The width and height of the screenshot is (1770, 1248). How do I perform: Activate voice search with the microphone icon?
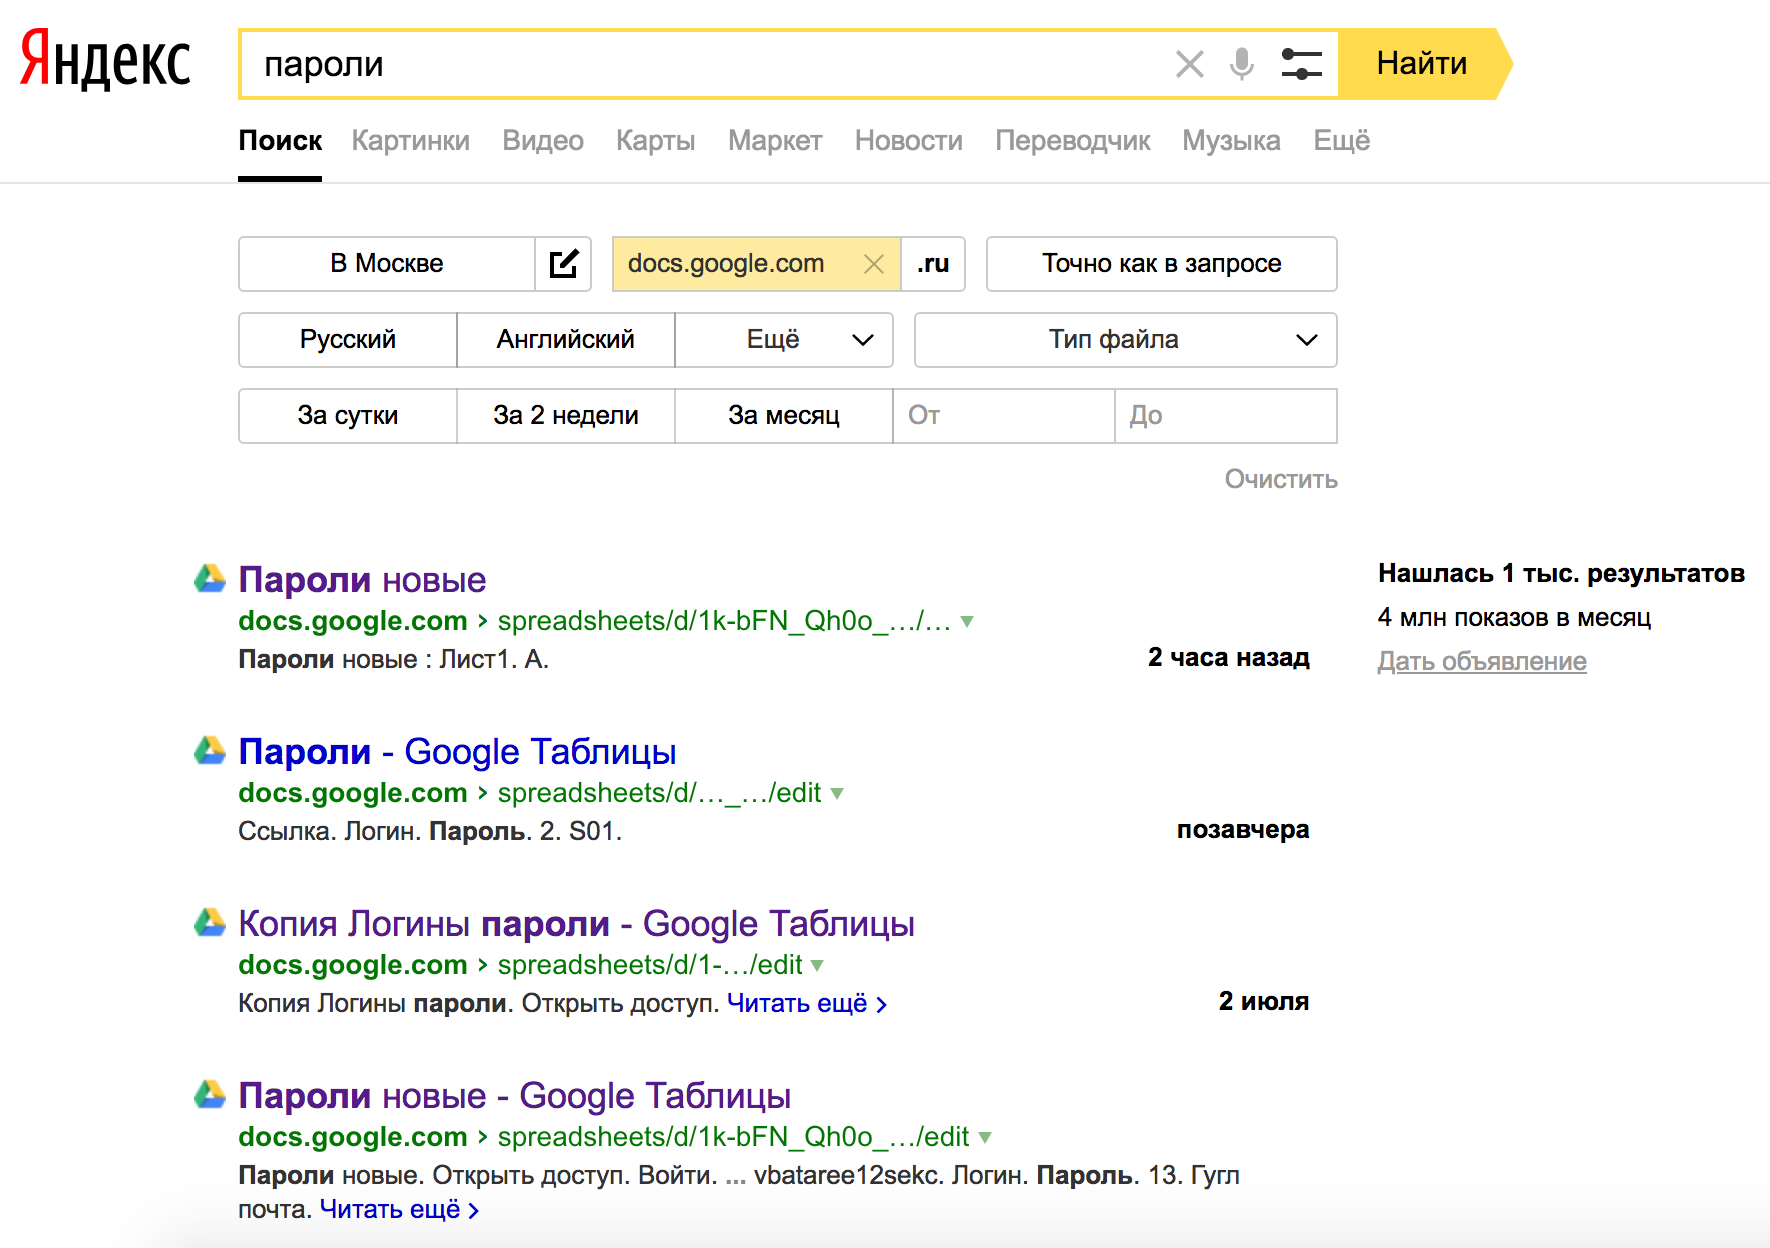1241,64
